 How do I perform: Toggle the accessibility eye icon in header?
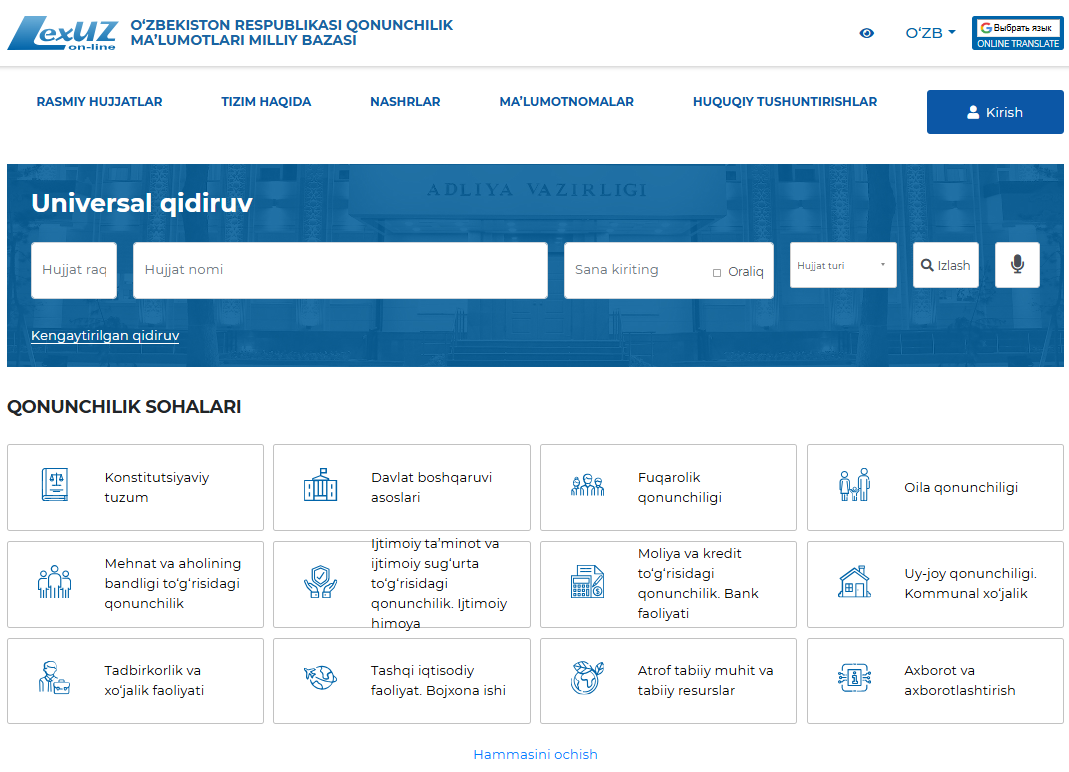tap(866, 33)
